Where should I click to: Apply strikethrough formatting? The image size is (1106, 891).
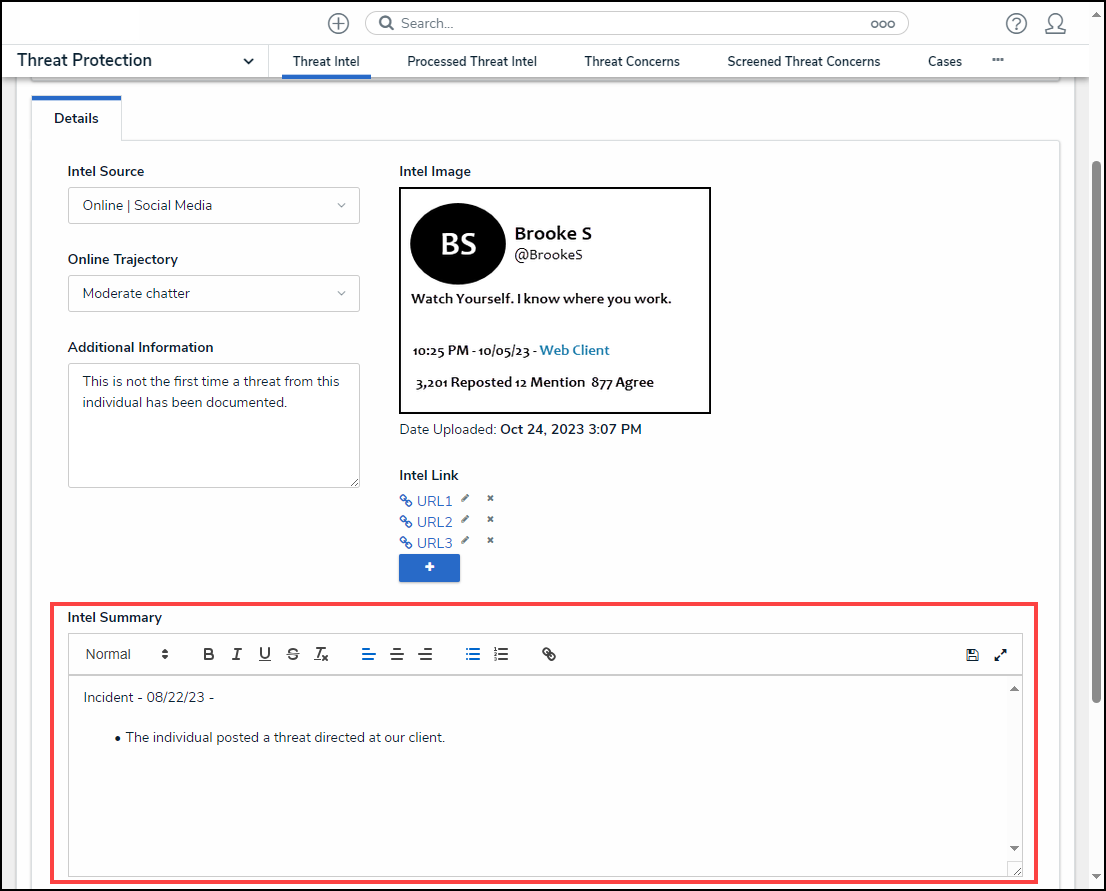(x=293, y=654)
